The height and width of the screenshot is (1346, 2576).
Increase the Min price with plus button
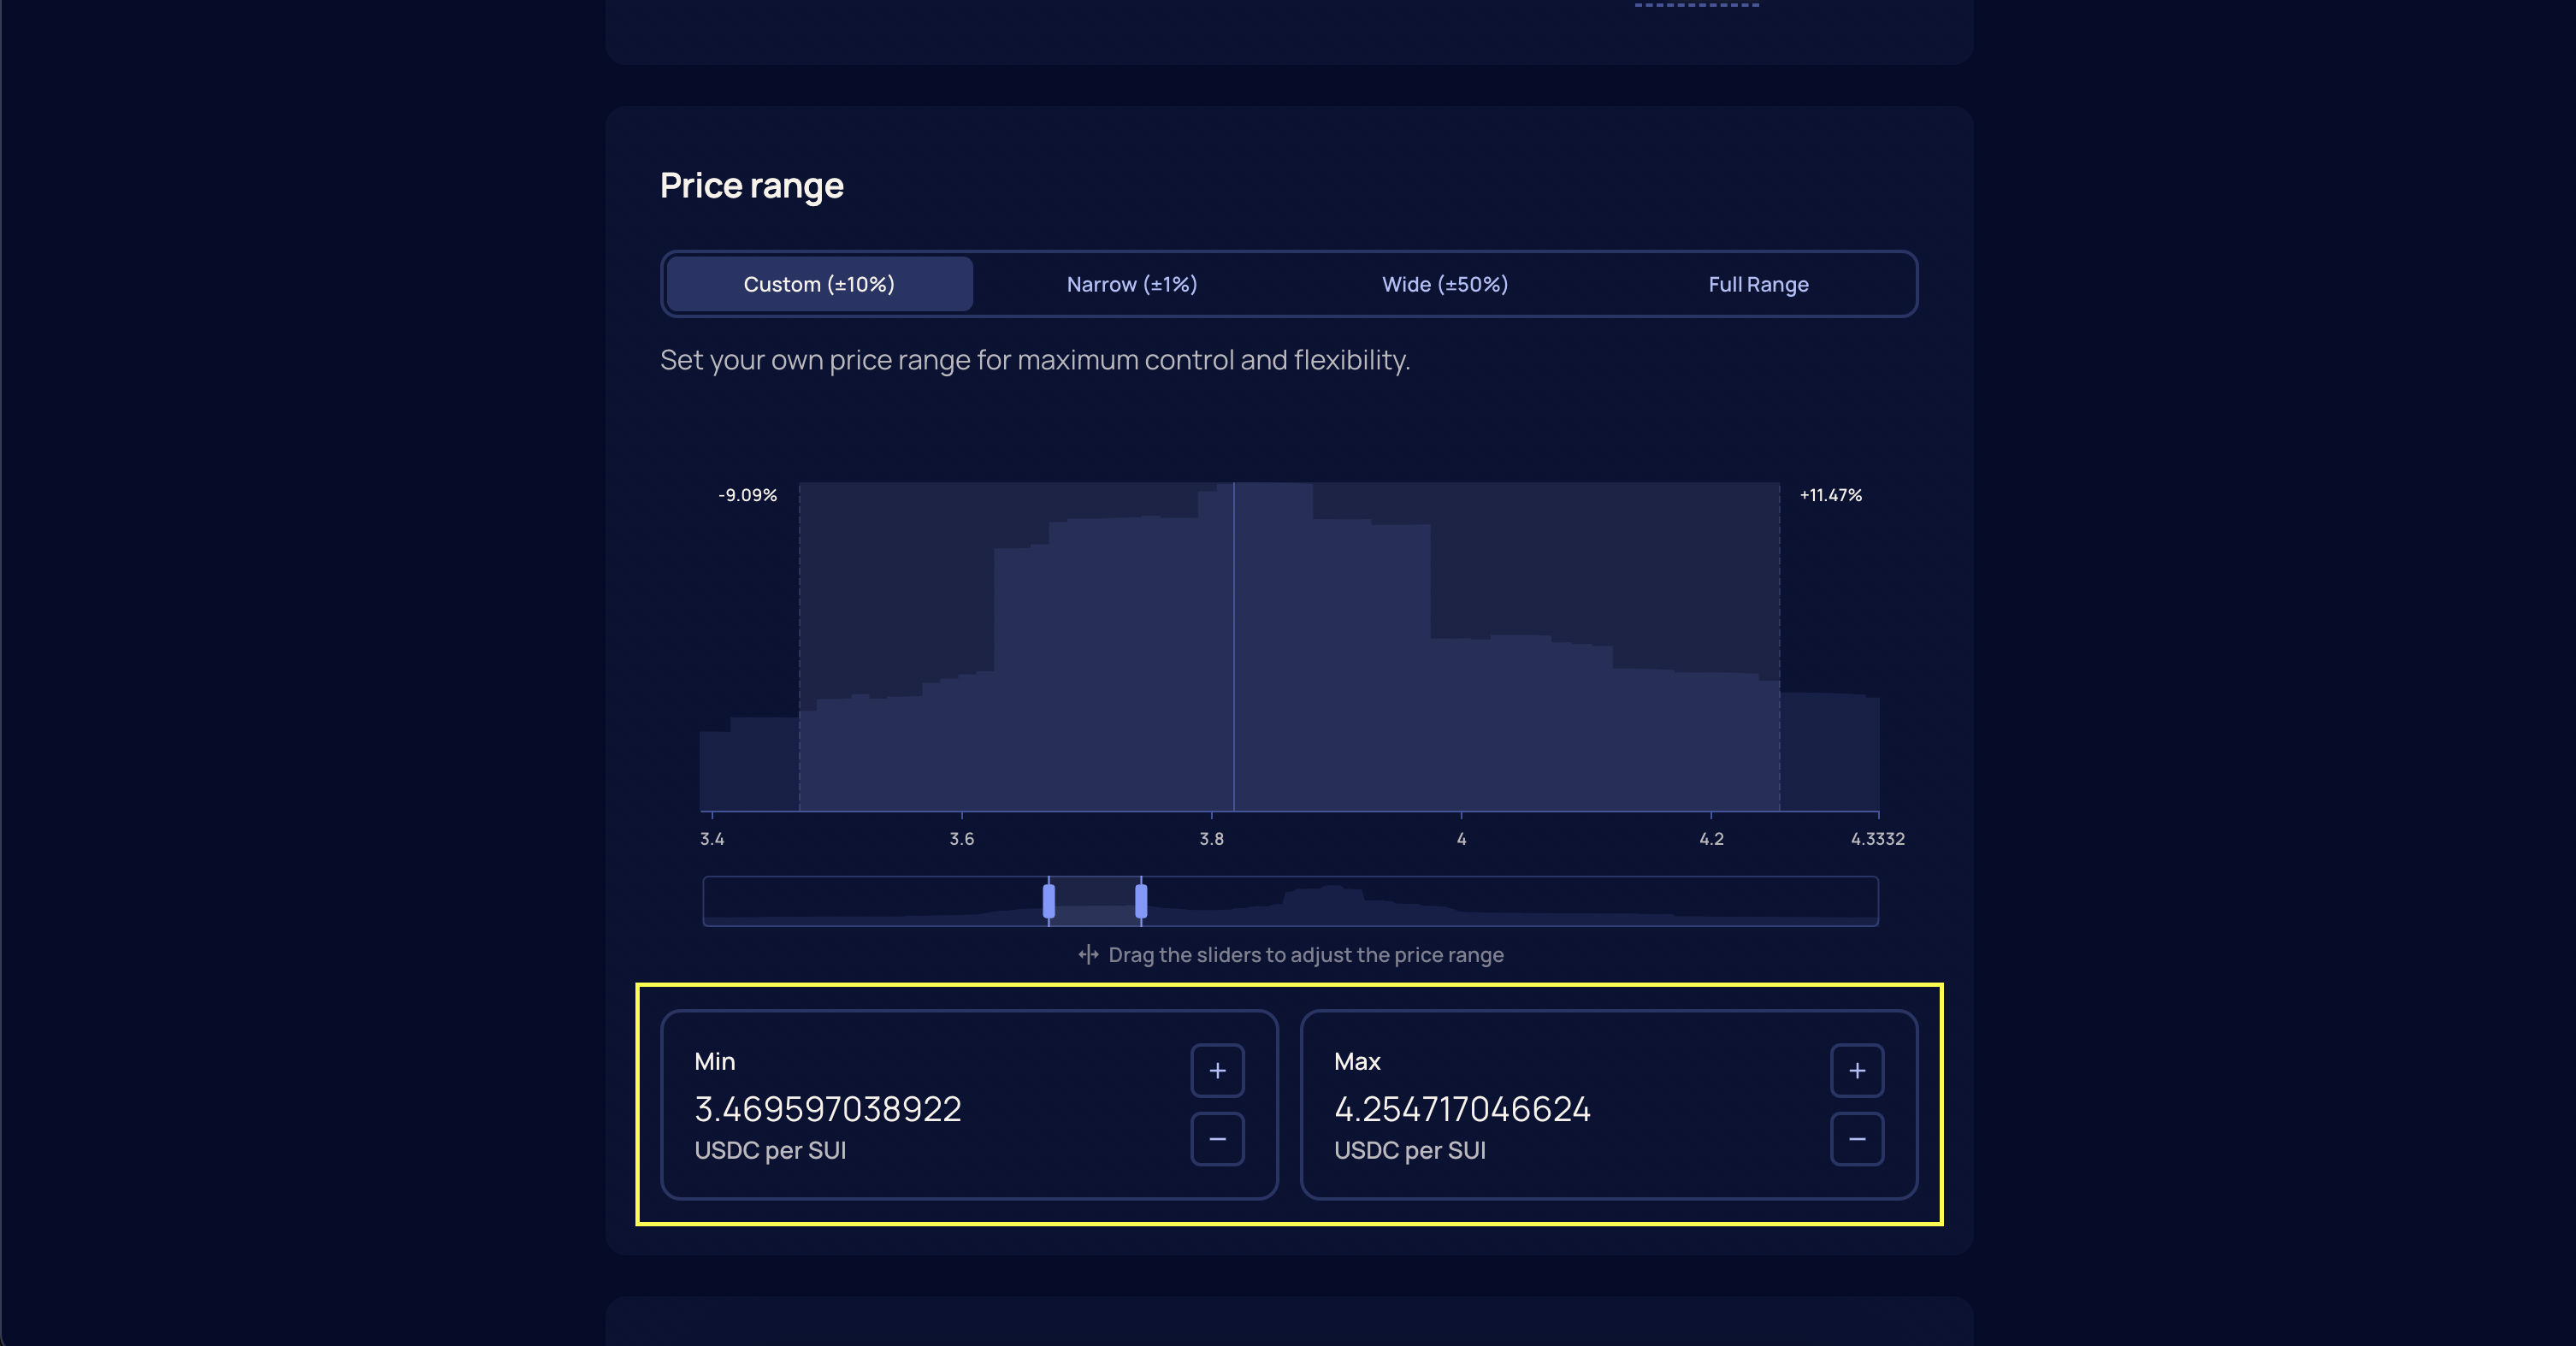[1217, 1071]
